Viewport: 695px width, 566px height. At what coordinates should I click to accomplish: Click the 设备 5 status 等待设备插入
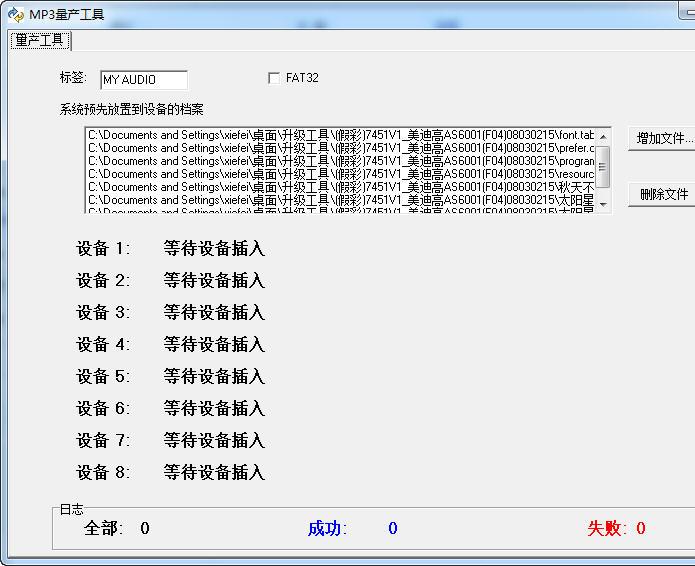tap(214, 376)
